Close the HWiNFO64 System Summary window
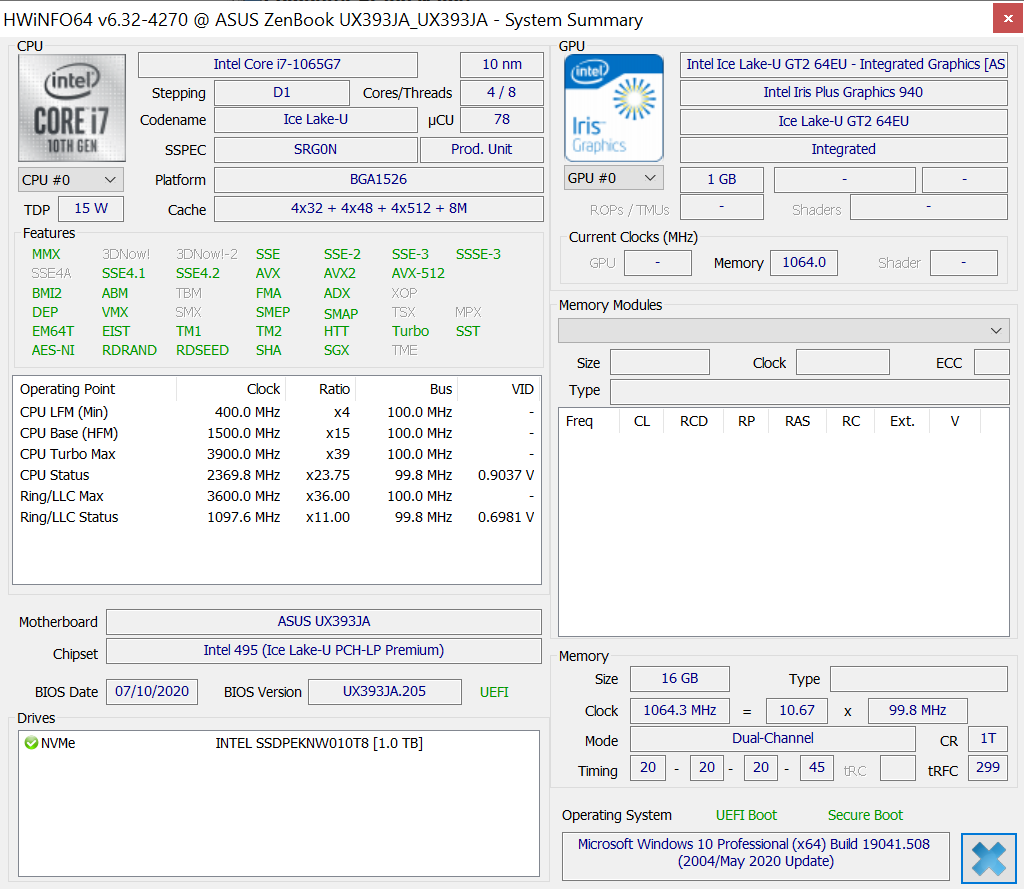This screenshot has height=889, width=1024. [1008, 19]
